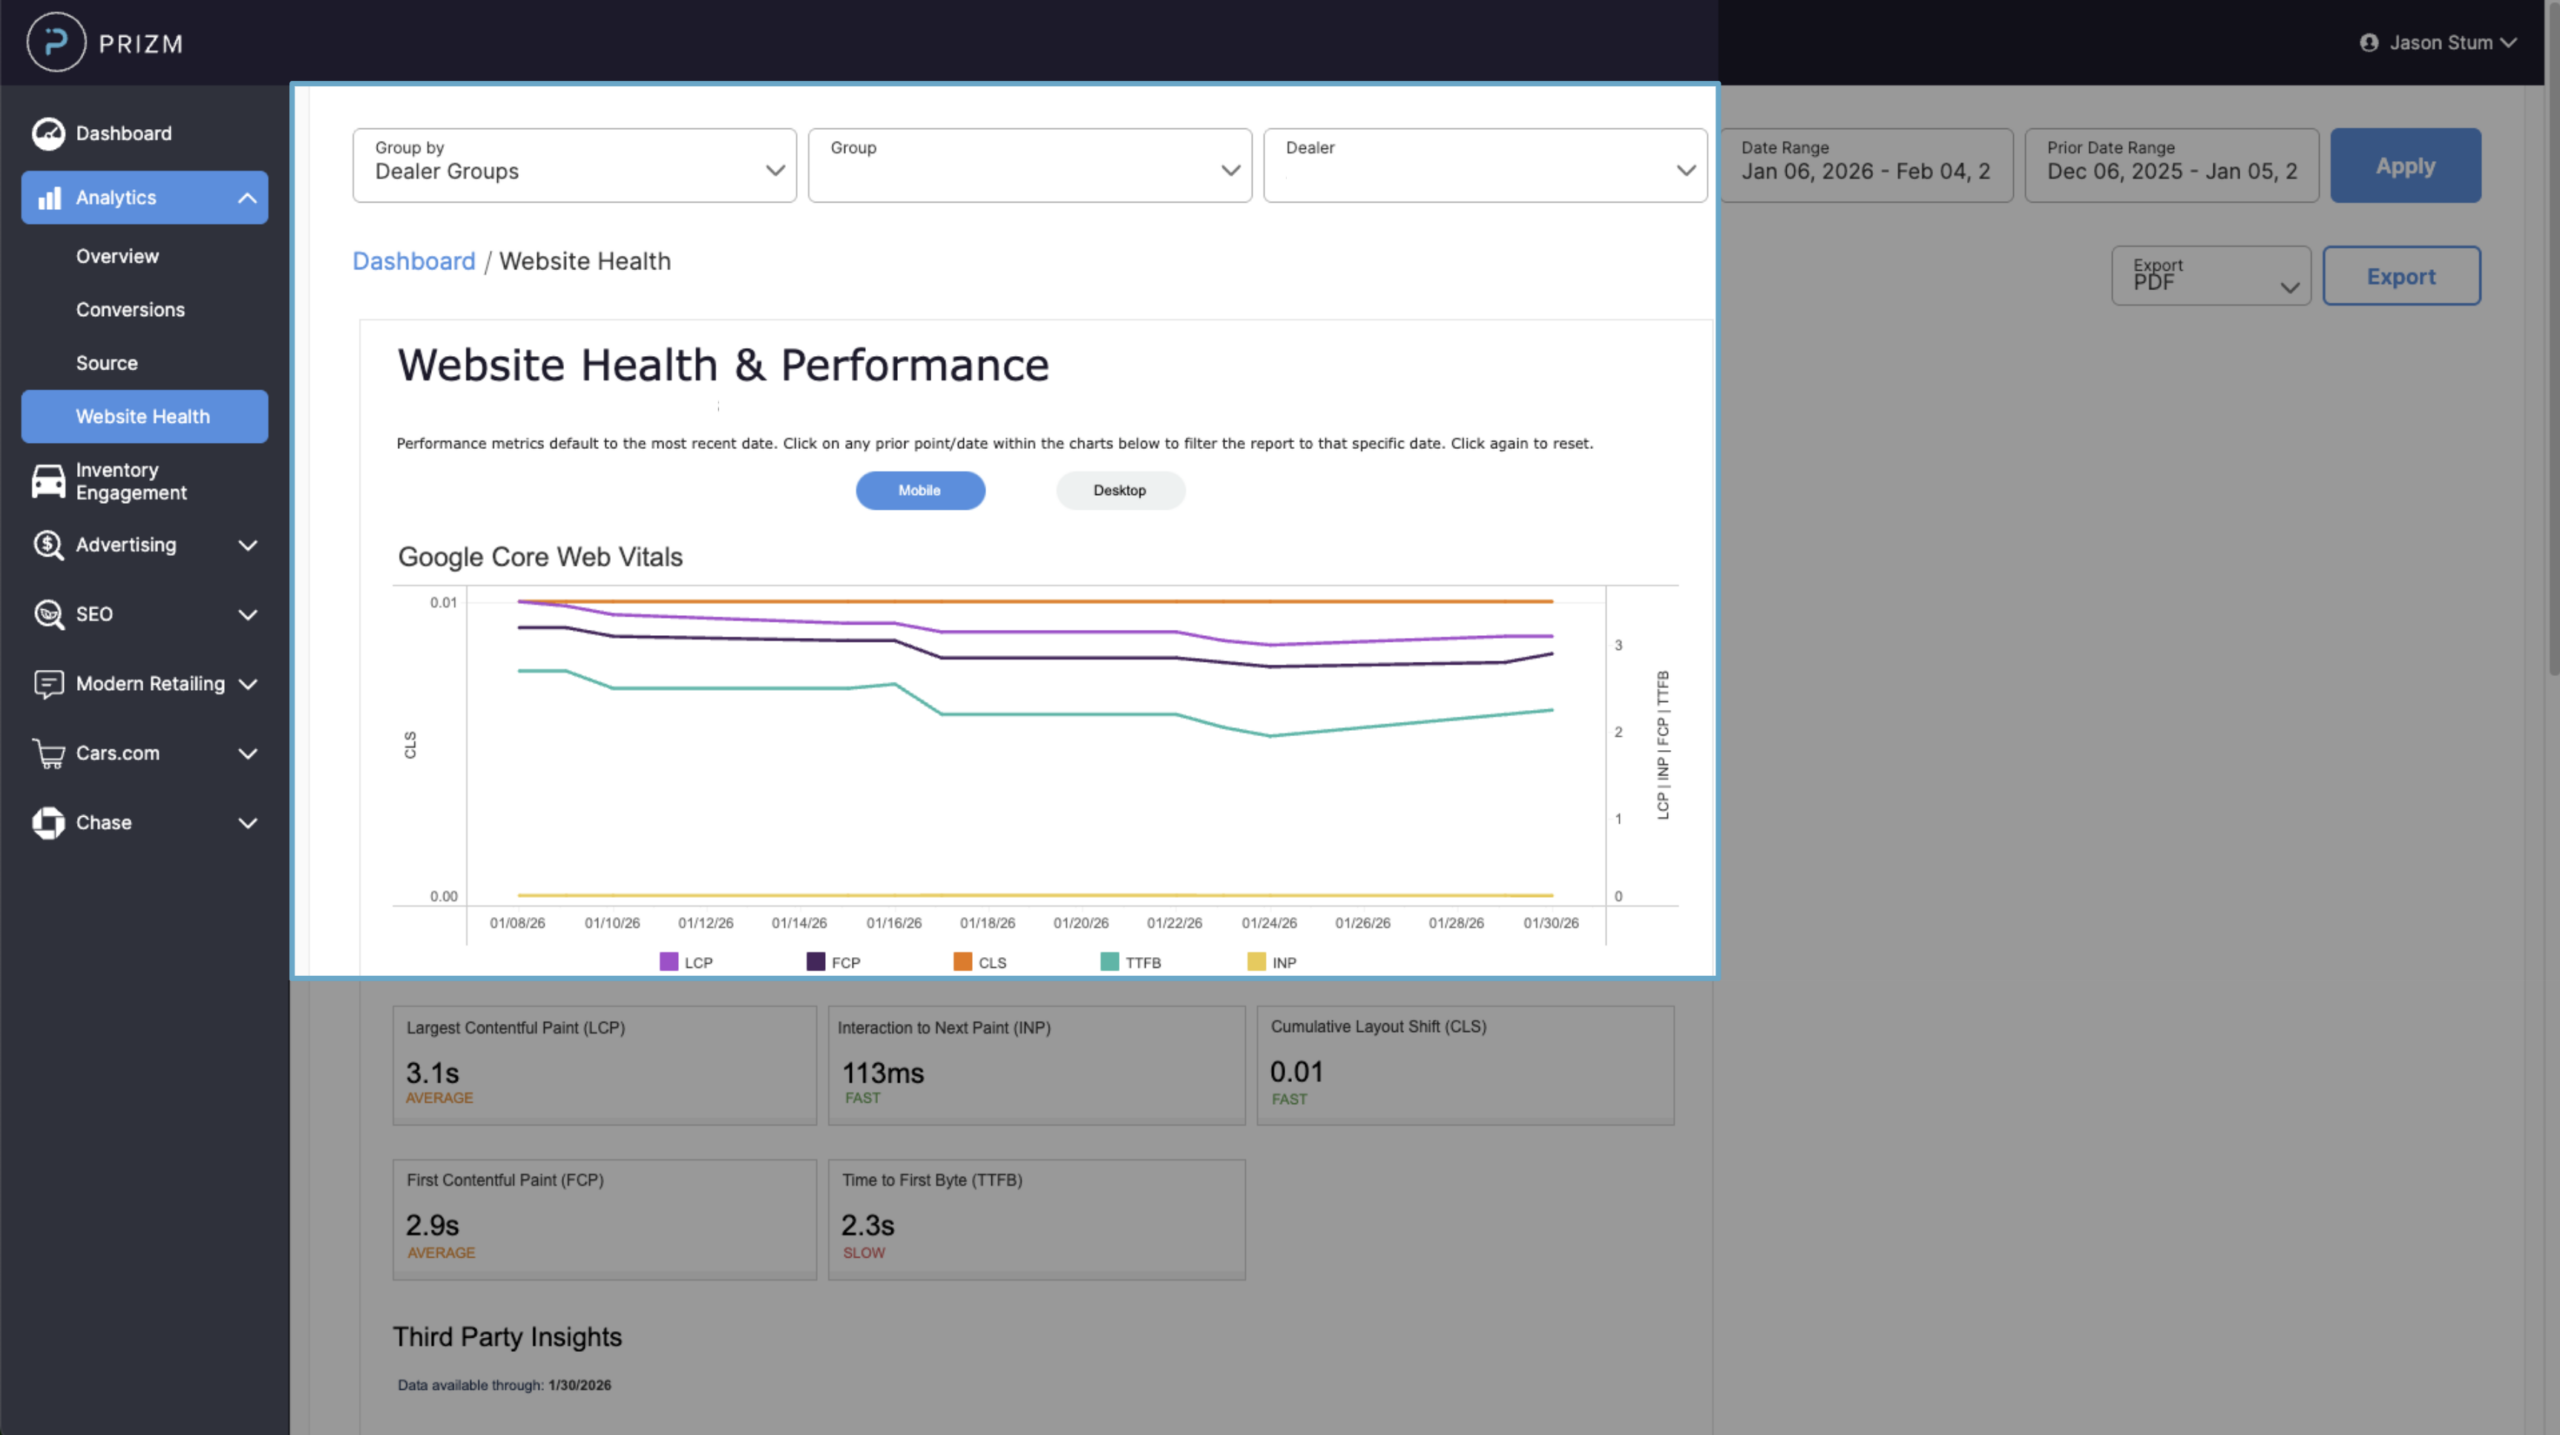Open the Dashboard gauge icon in sidebar
This screenshot has width=2560, height=1435.
coord(48,133)
